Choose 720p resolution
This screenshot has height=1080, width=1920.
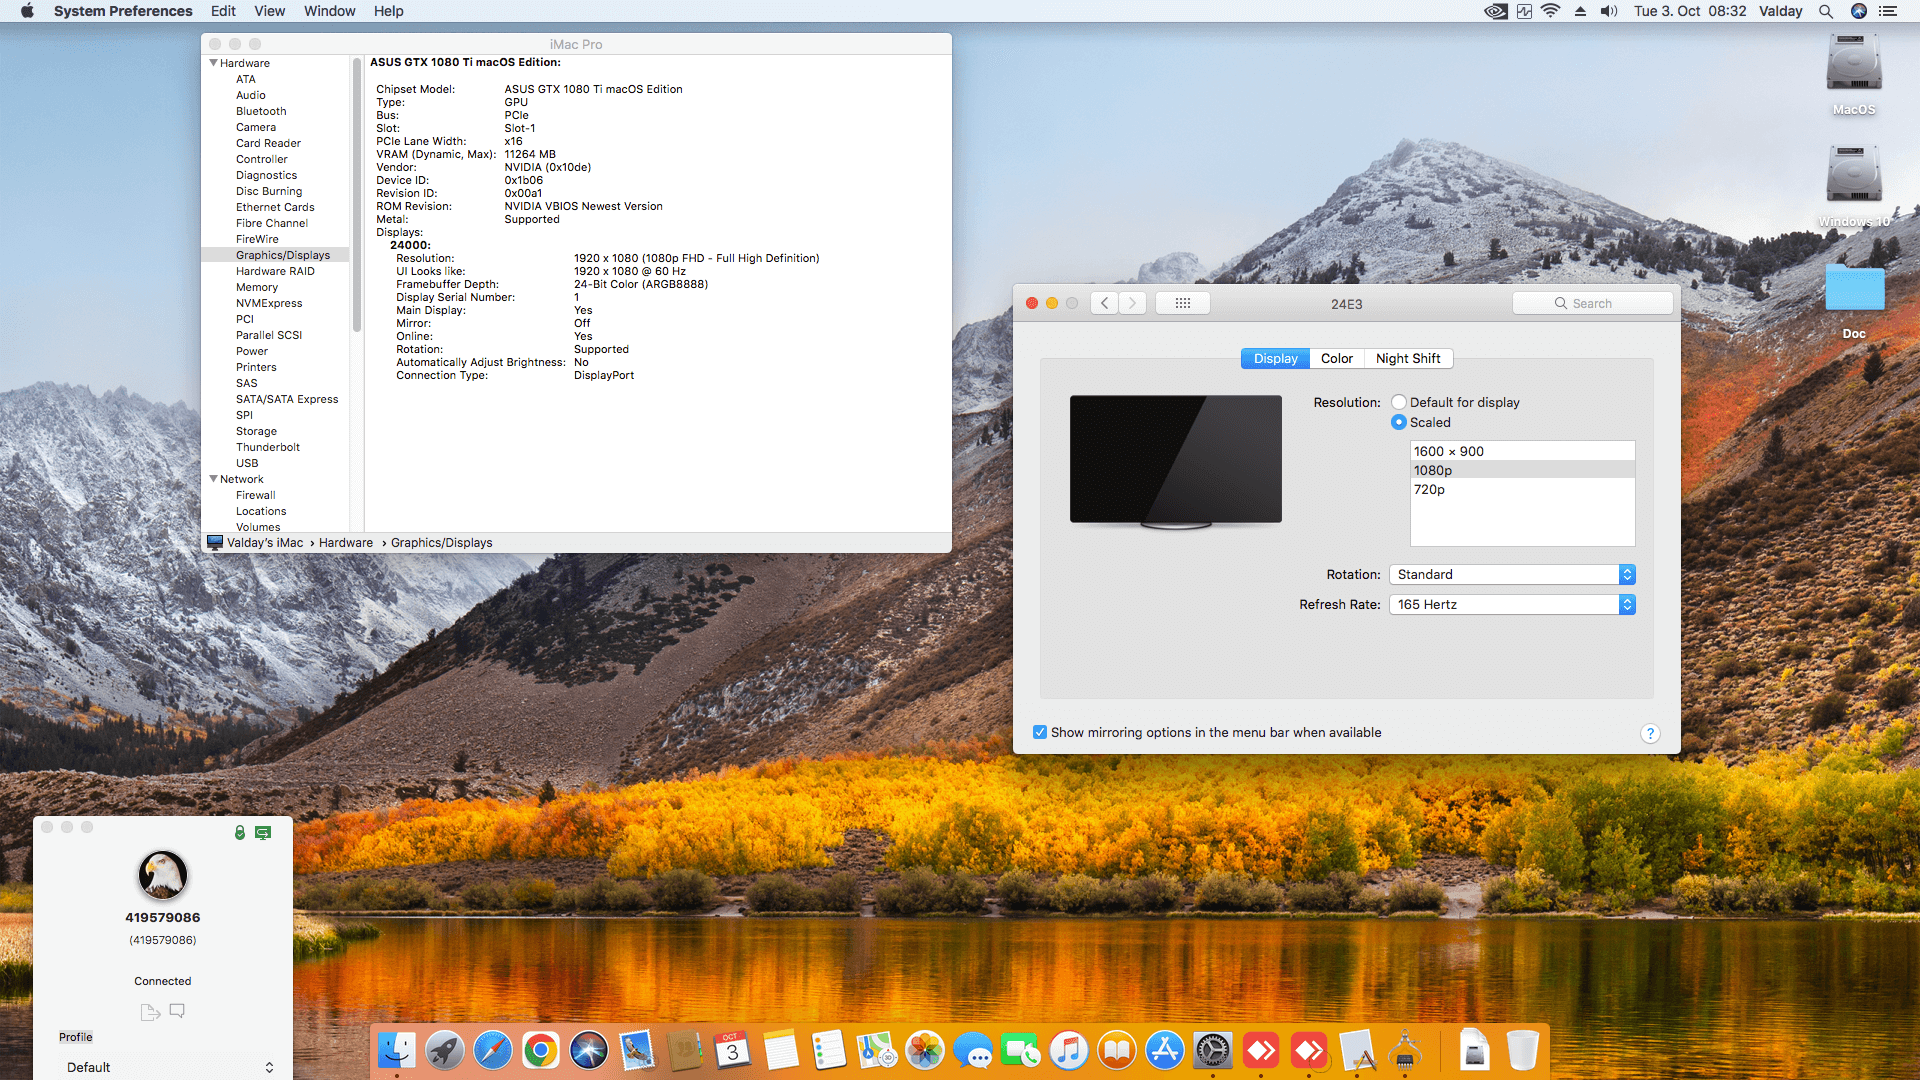[1522, 489]
